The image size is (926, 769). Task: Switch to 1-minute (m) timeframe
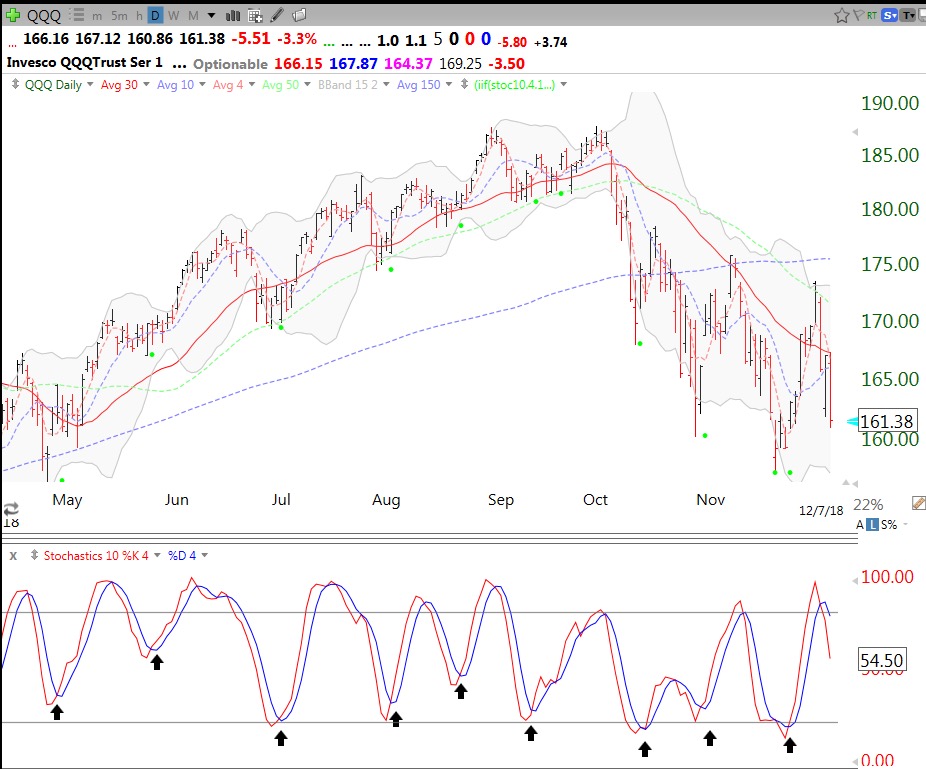point(97,16)
